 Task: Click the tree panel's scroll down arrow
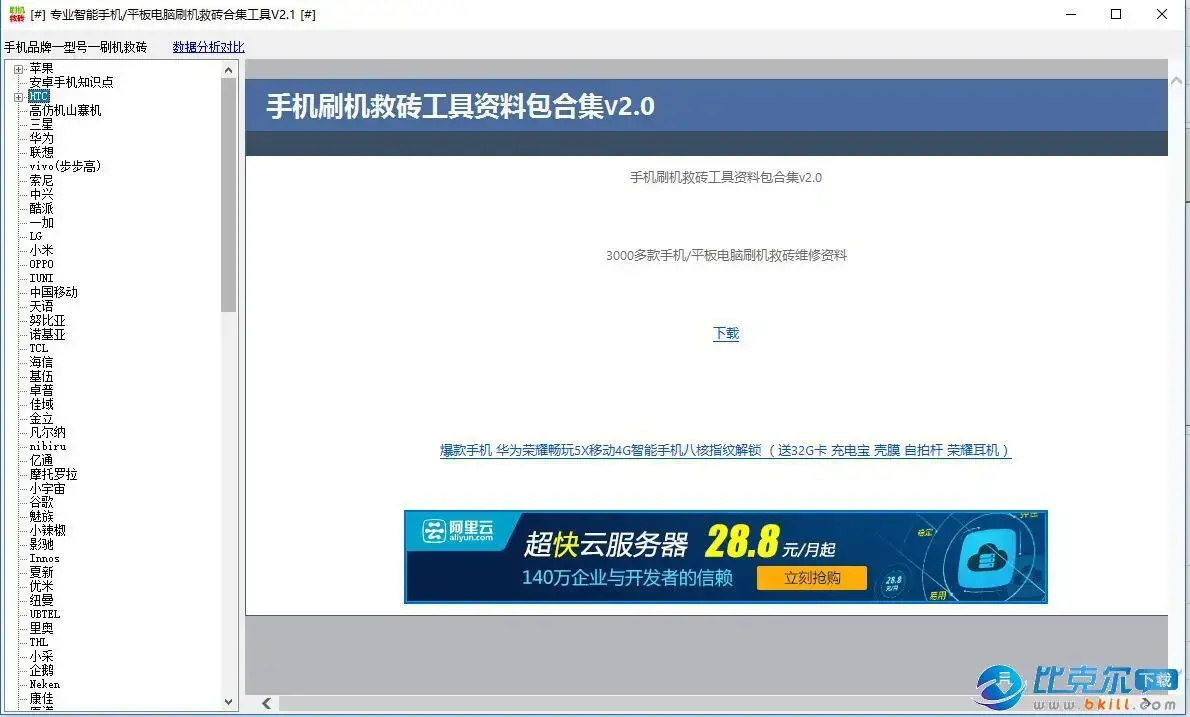[x=229, y=702]
